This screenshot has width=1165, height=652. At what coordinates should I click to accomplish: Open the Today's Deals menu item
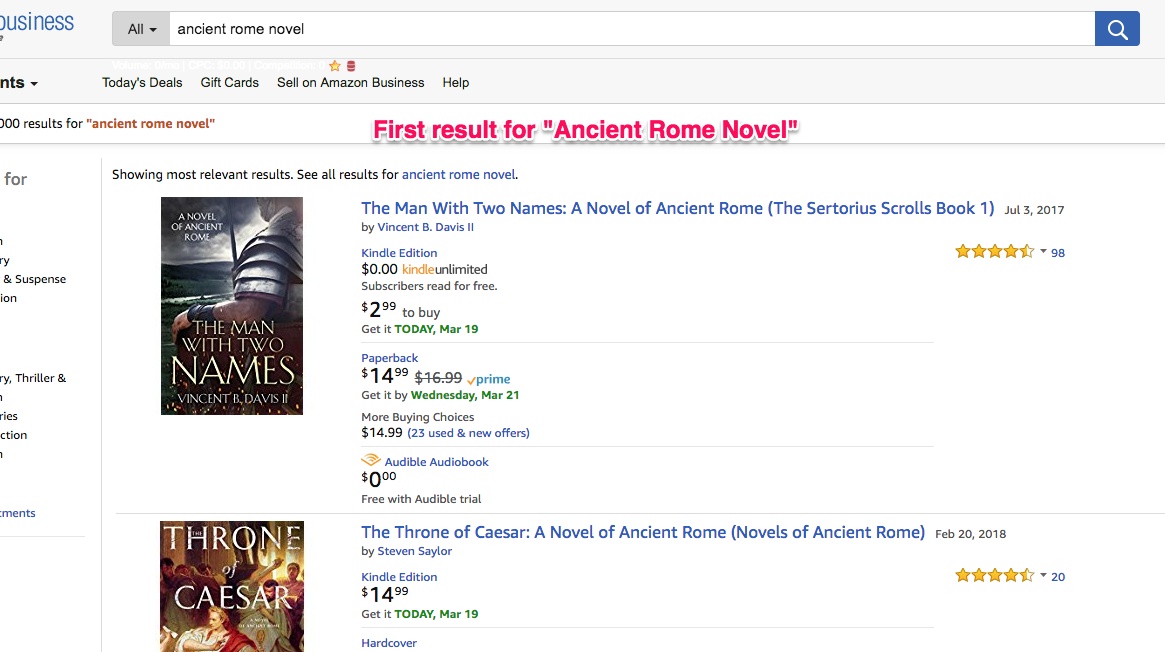point(142,82)
